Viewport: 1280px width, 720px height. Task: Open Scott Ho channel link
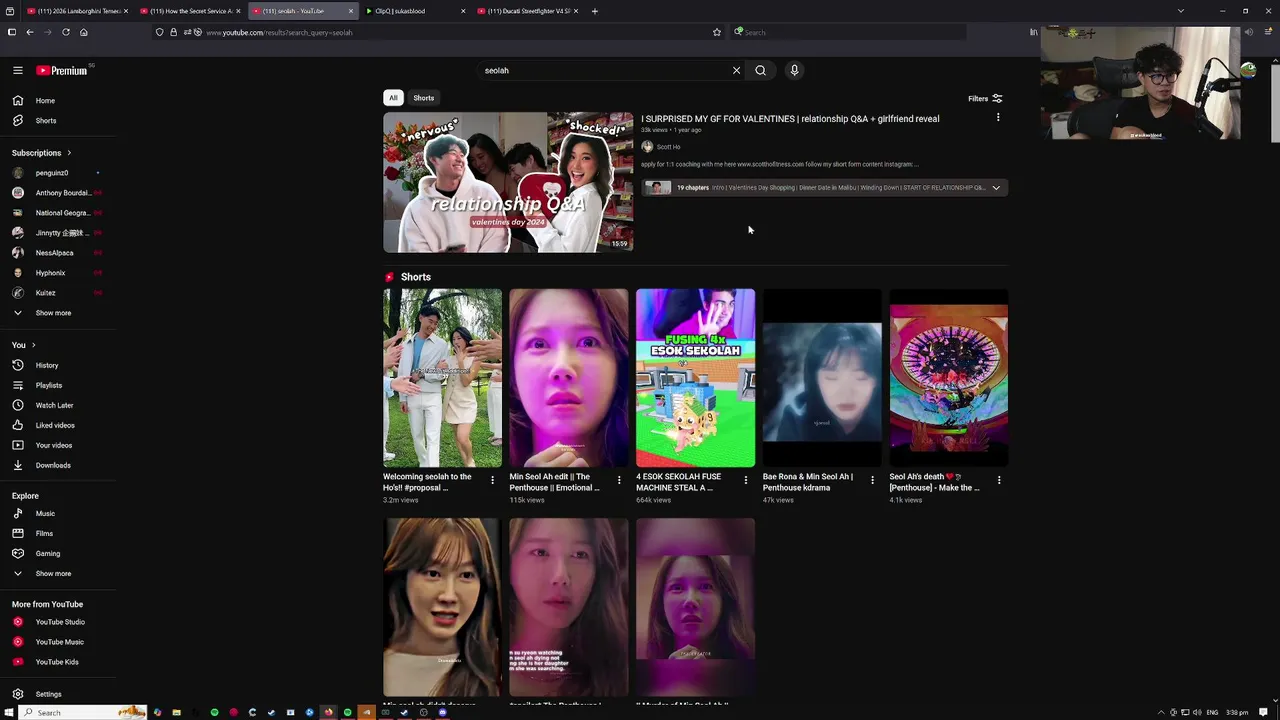pyautogui.click(x=668, y=147)
